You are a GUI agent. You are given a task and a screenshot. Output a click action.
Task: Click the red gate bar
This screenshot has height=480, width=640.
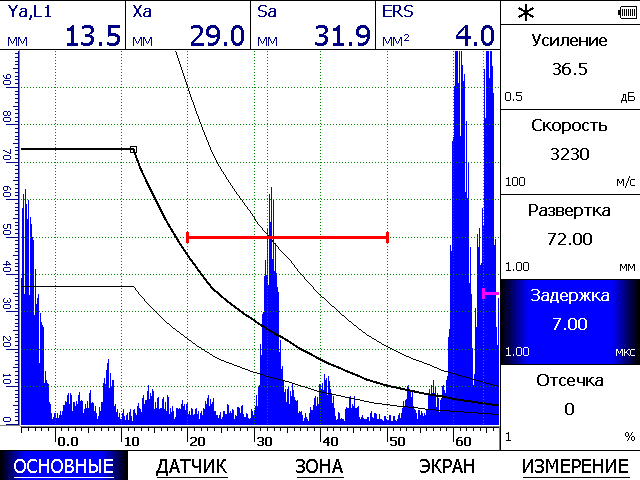[287, 237]
